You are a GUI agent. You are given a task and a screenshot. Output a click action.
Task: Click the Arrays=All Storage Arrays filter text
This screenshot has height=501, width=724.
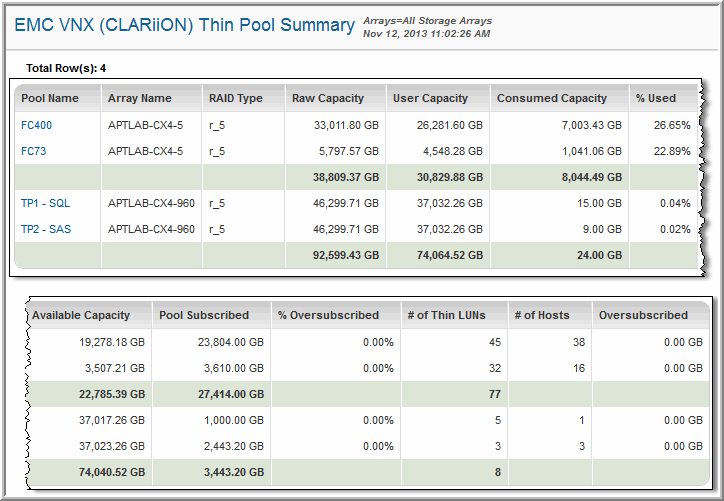click(x=427, y=20)
